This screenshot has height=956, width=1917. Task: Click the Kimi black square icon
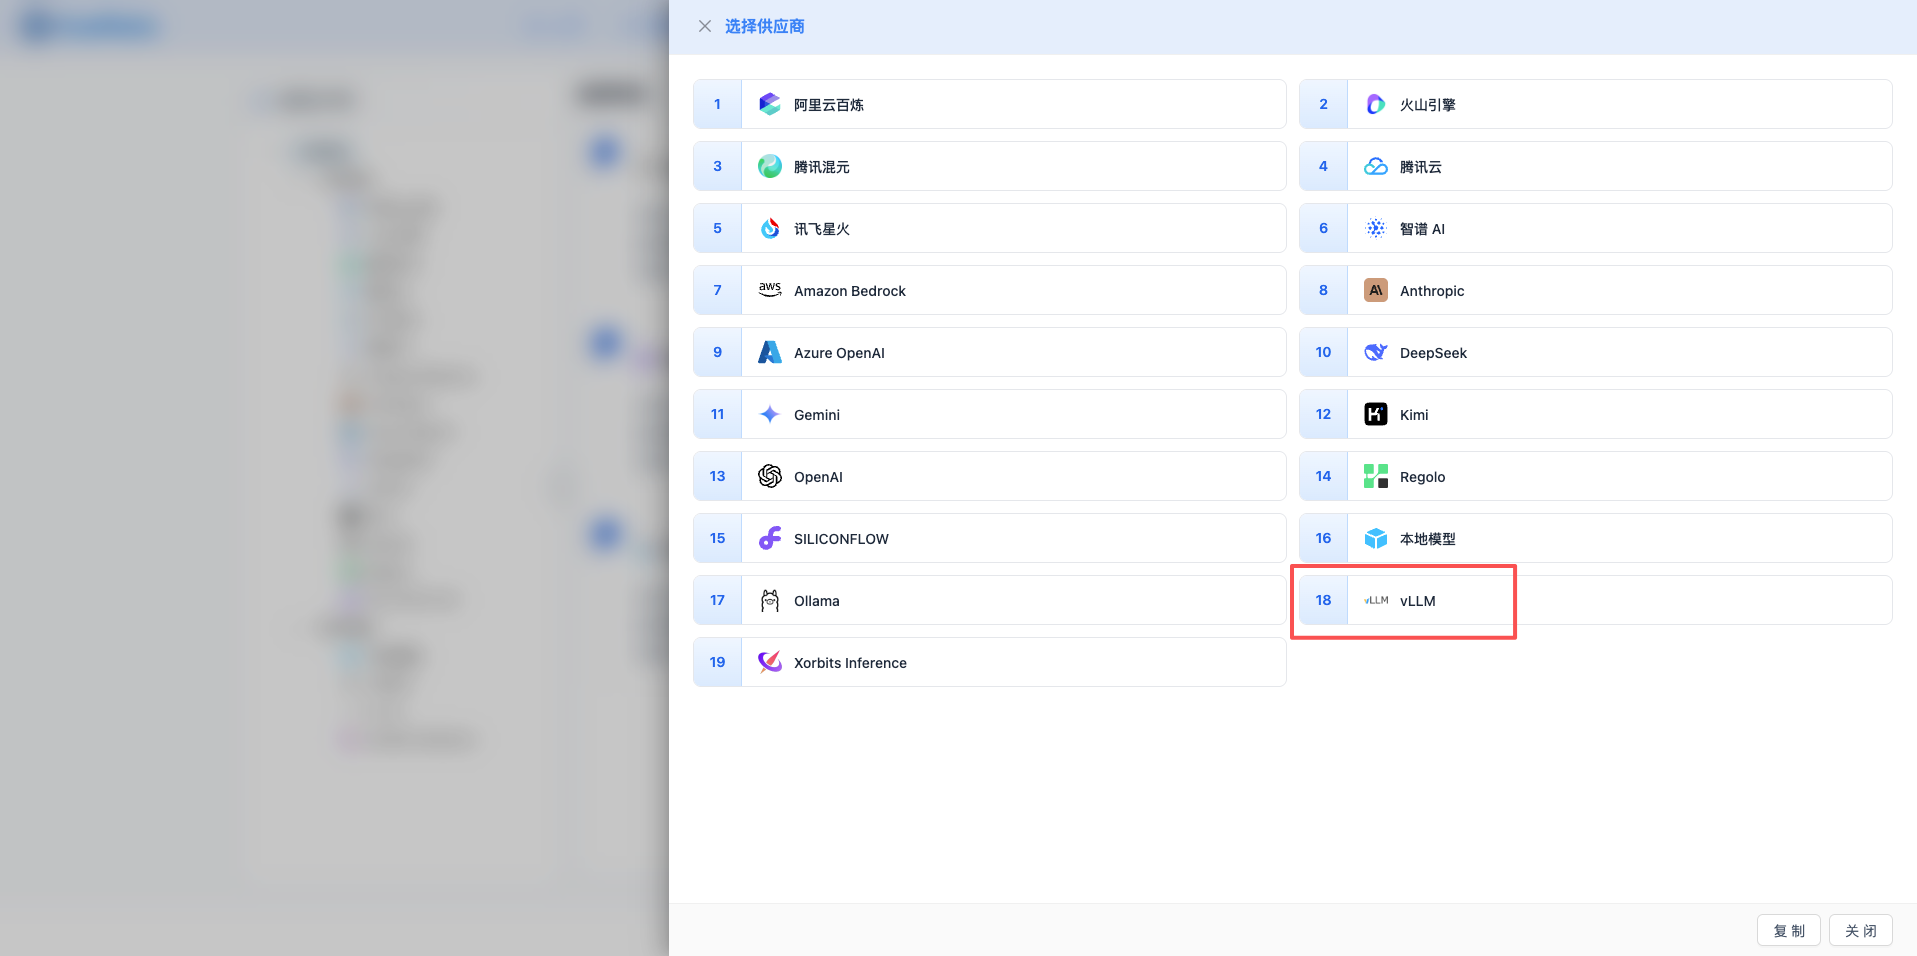click(1376, 414)
